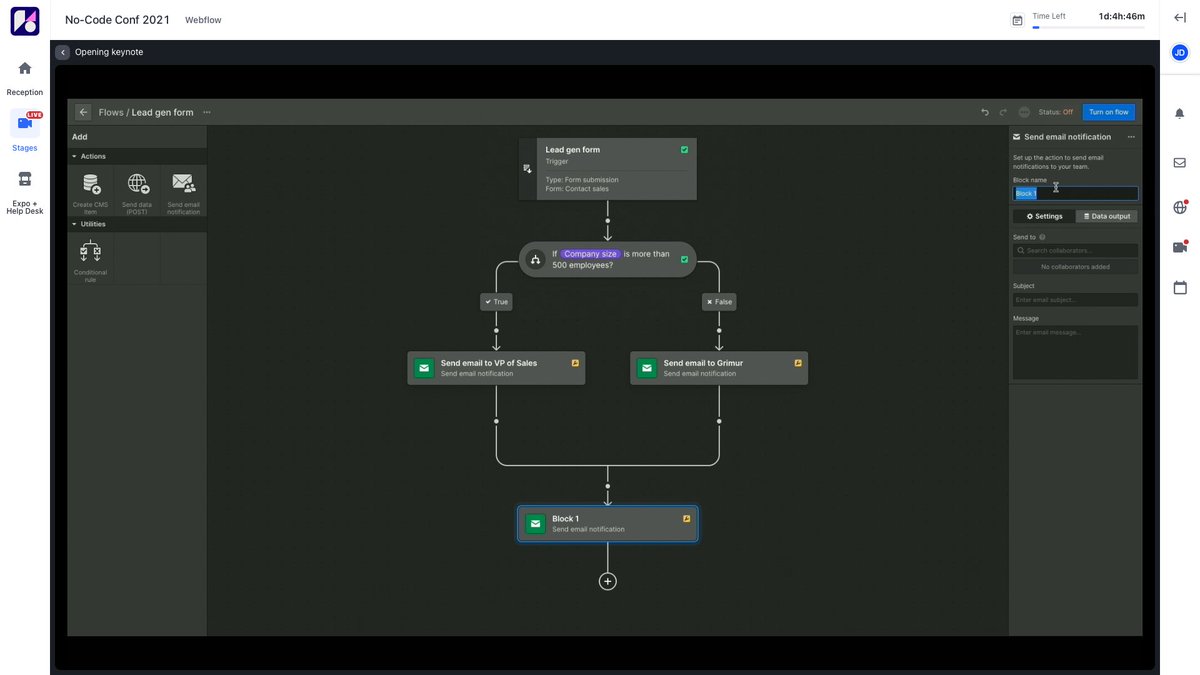
Task: Click the event logo in the top-left corner
Action: (x=25, y=21)
